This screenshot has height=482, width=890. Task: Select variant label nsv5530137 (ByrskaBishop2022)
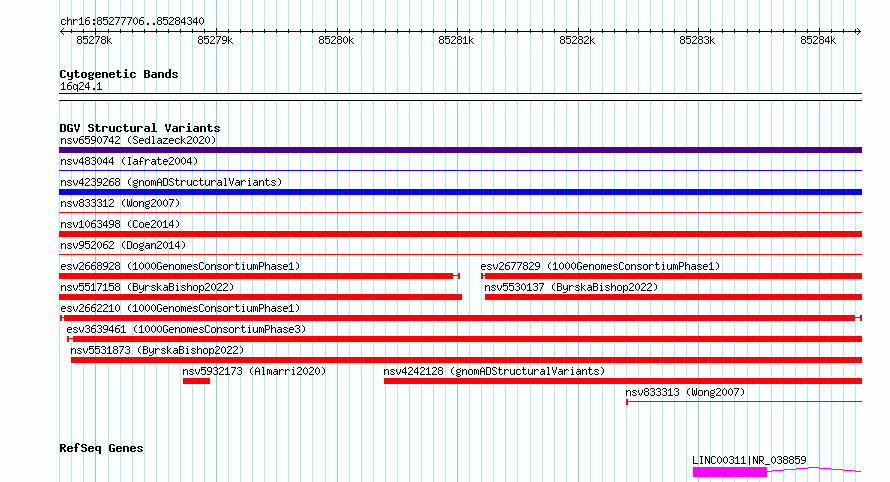(x=571, y=287)
